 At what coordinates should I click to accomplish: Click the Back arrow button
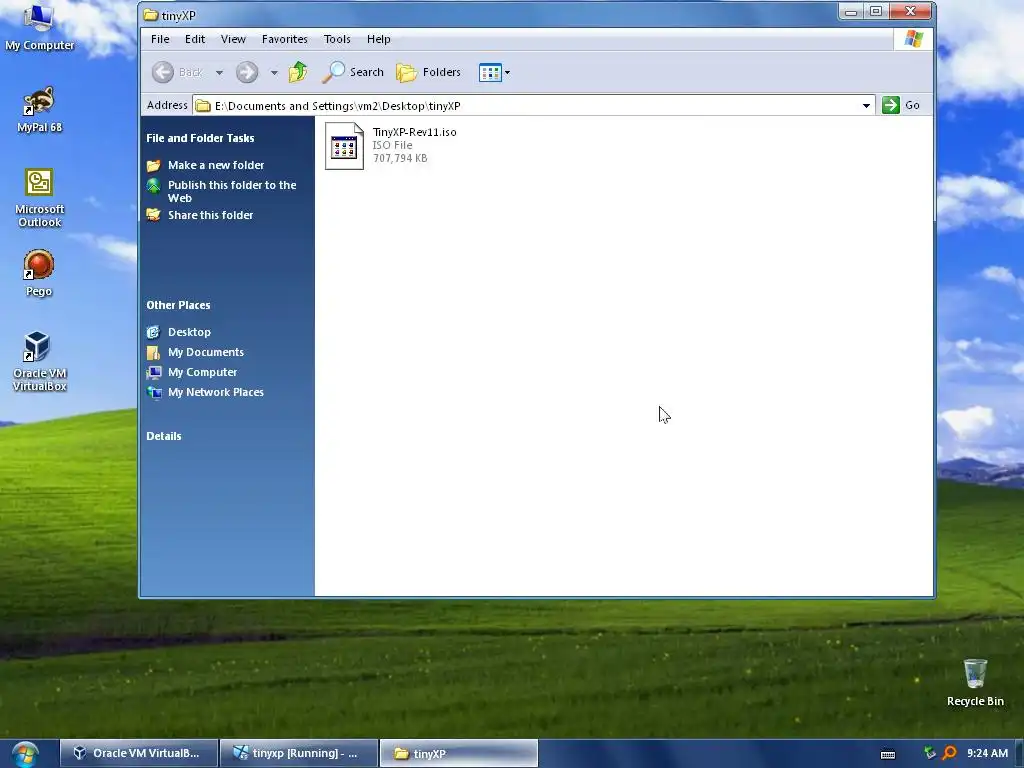click(x=163, y=72)
